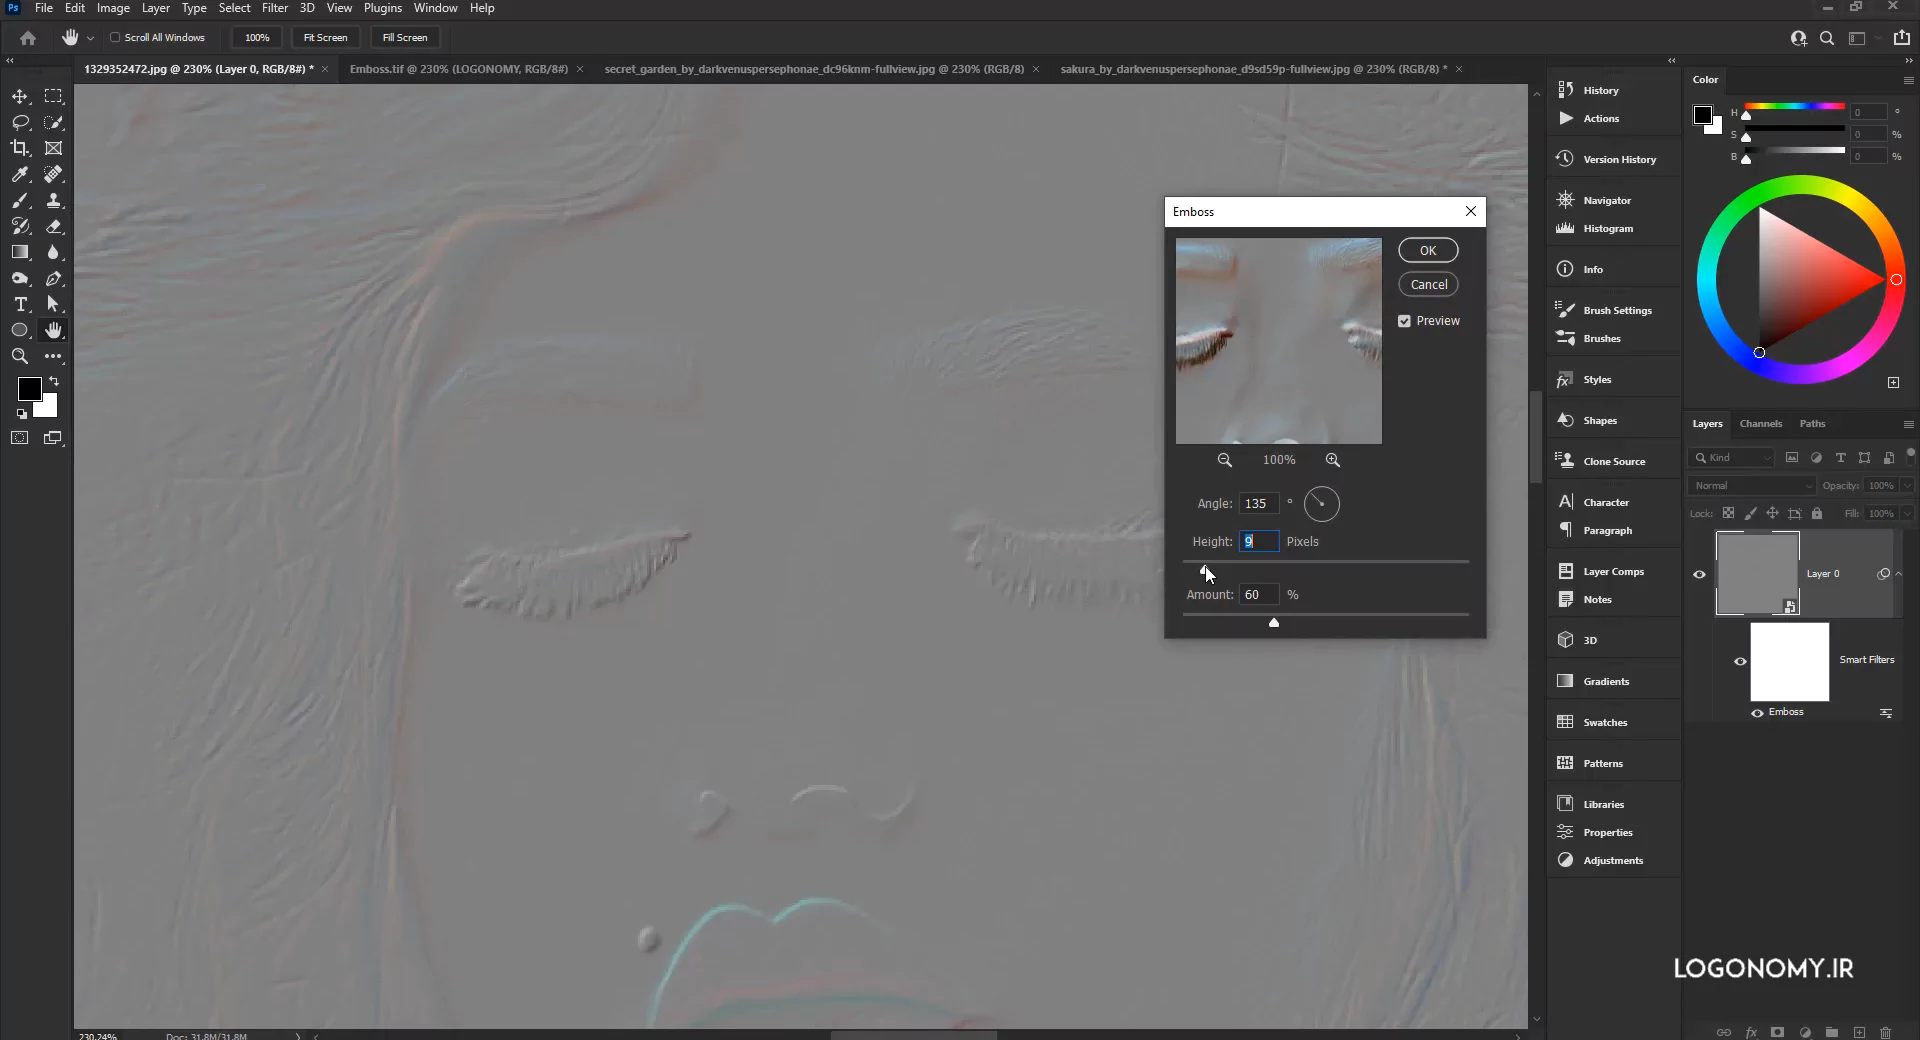Click Cancel in the Emboss dialog

tap(1428, 285)
